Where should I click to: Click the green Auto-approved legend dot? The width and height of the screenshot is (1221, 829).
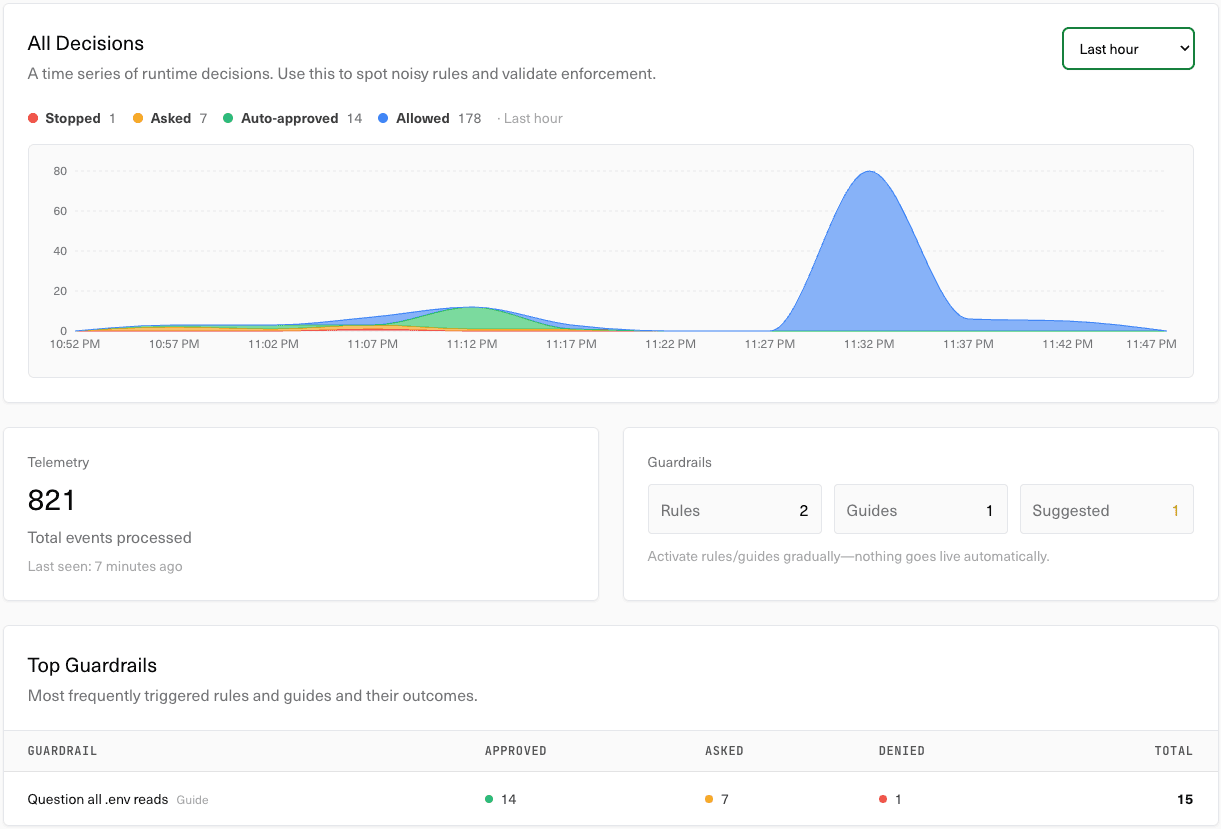pos(228,118)
